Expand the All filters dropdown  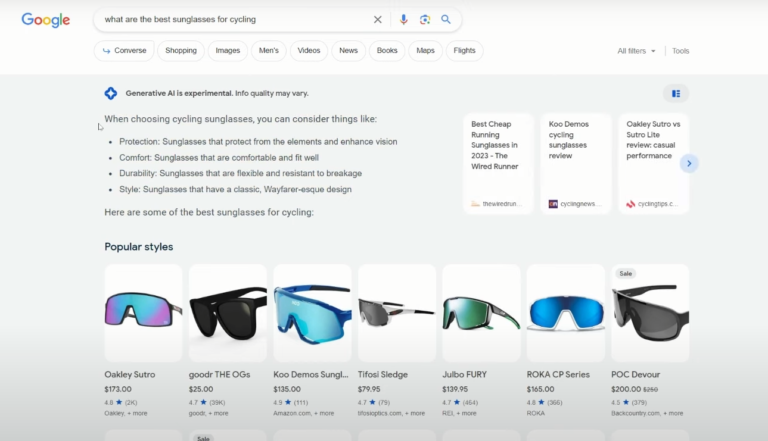click(x=637, y=50)
